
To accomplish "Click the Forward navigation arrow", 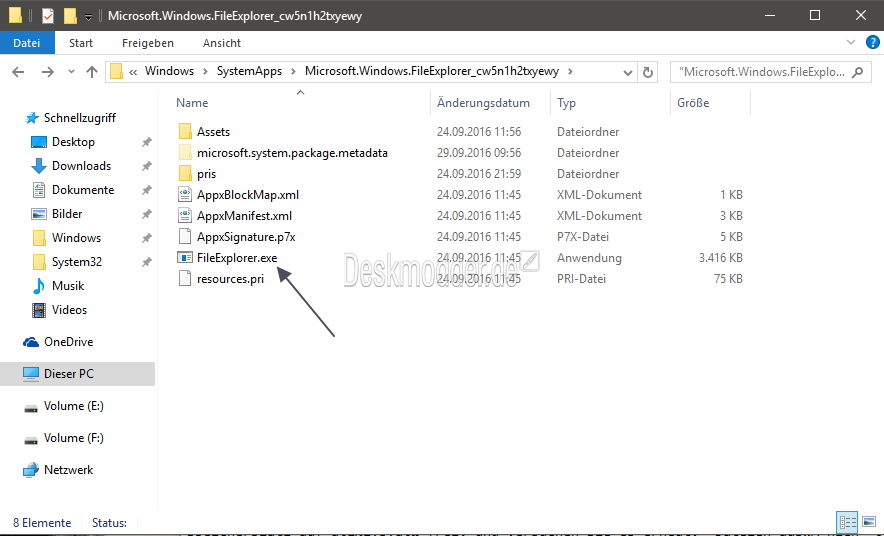I will click(48, 72).
